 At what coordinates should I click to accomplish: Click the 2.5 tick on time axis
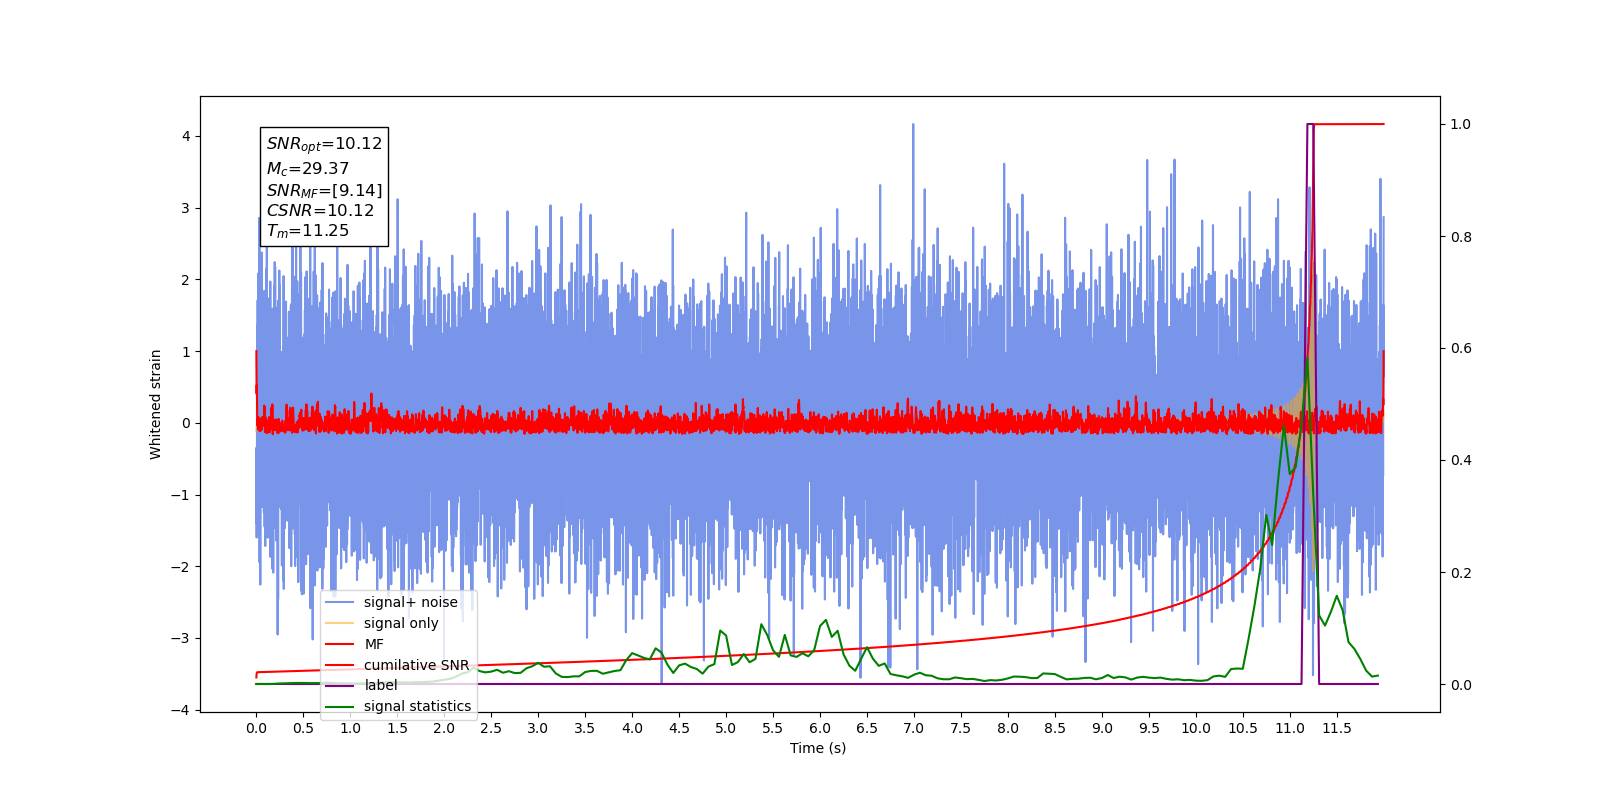coord(491,728)
